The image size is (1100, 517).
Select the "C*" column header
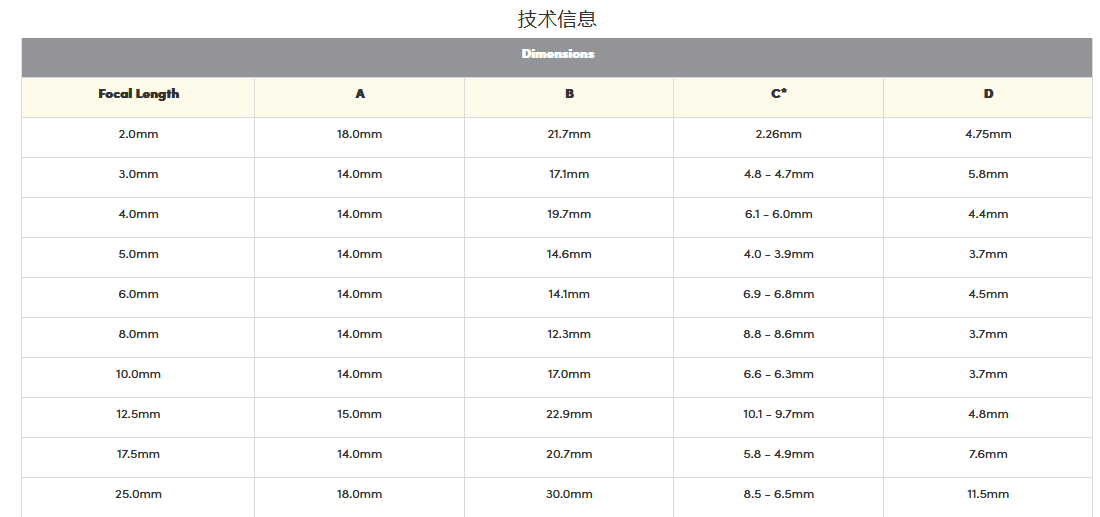pyautogui.click(x=778, y=94)
